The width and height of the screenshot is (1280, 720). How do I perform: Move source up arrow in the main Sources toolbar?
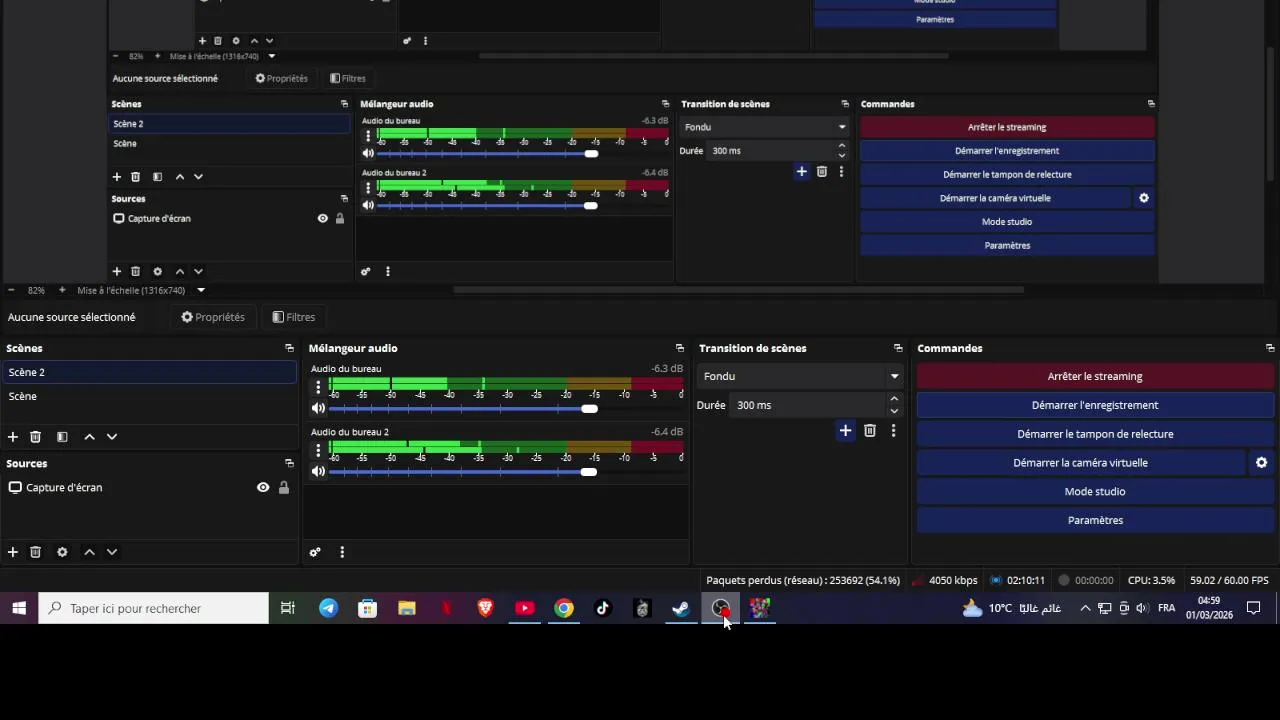[x=89, y=552]
